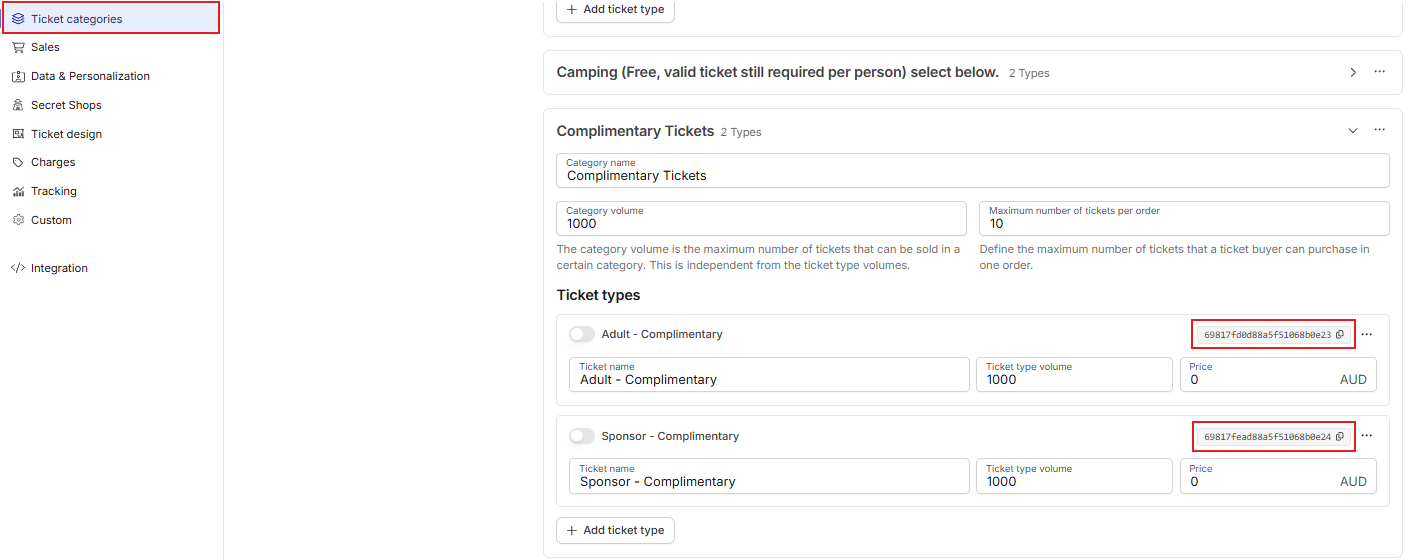Screen dimensions: 1408x560
Task: Open more options for Adult - Complimentary ticket
Action: coord(1367,335)
